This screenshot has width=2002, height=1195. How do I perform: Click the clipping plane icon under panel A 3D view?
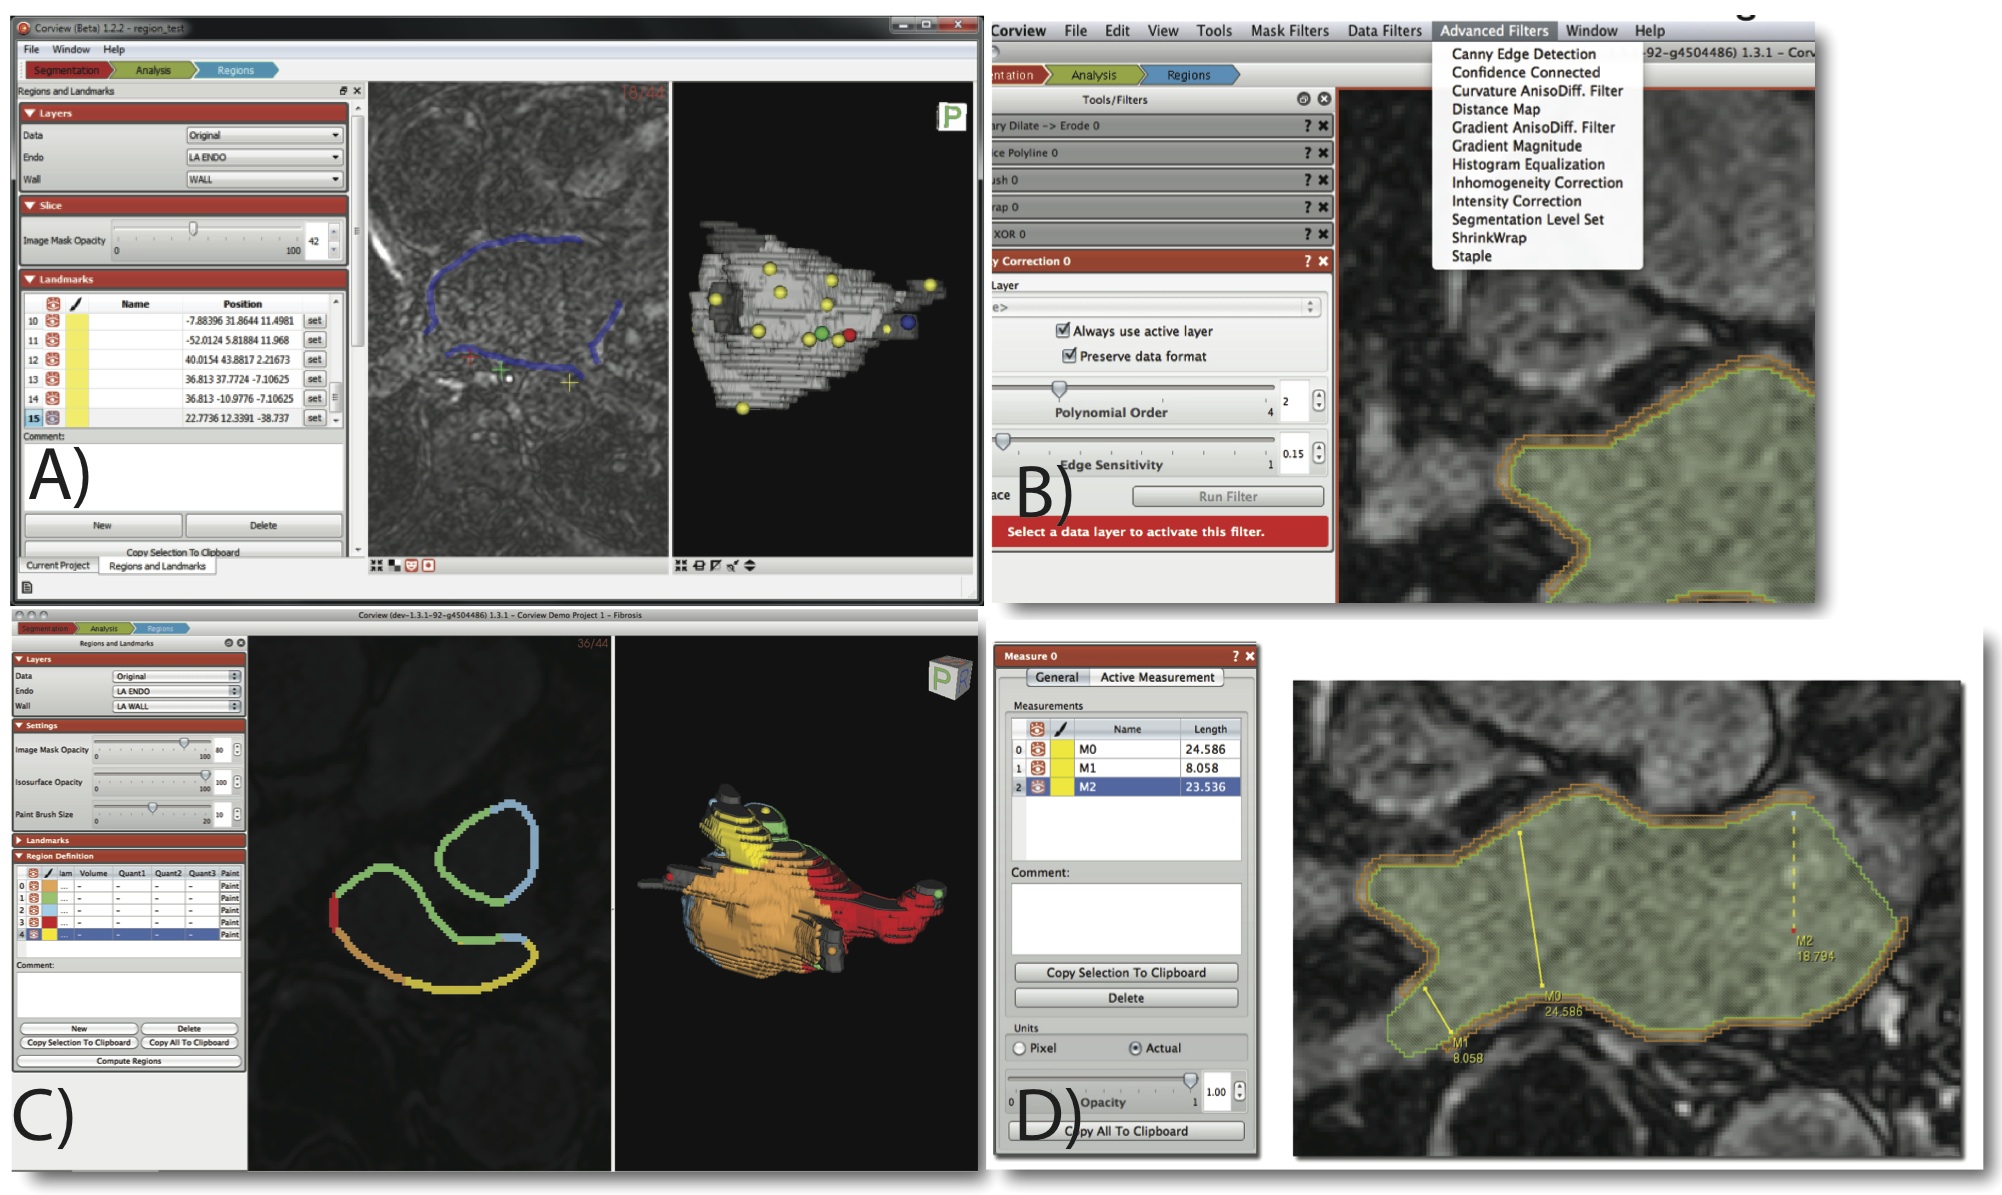tap(715, 566)
